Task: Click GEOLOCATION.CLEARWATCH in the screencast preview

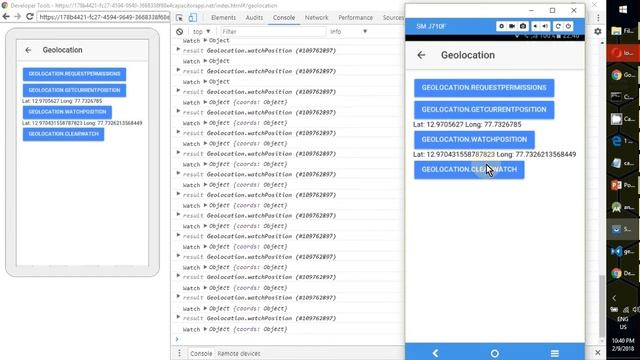Action: pos(63,134)
